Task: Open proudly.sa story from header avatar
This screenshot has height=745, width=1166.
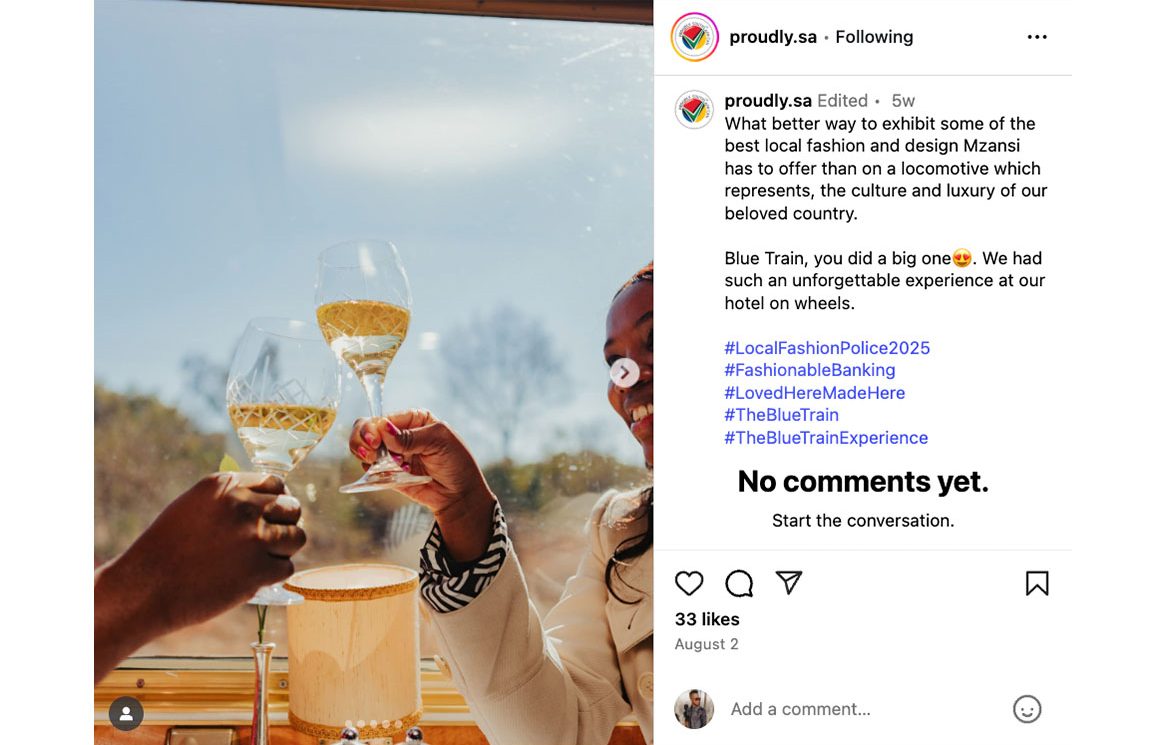Action: (x=694, y=37)
